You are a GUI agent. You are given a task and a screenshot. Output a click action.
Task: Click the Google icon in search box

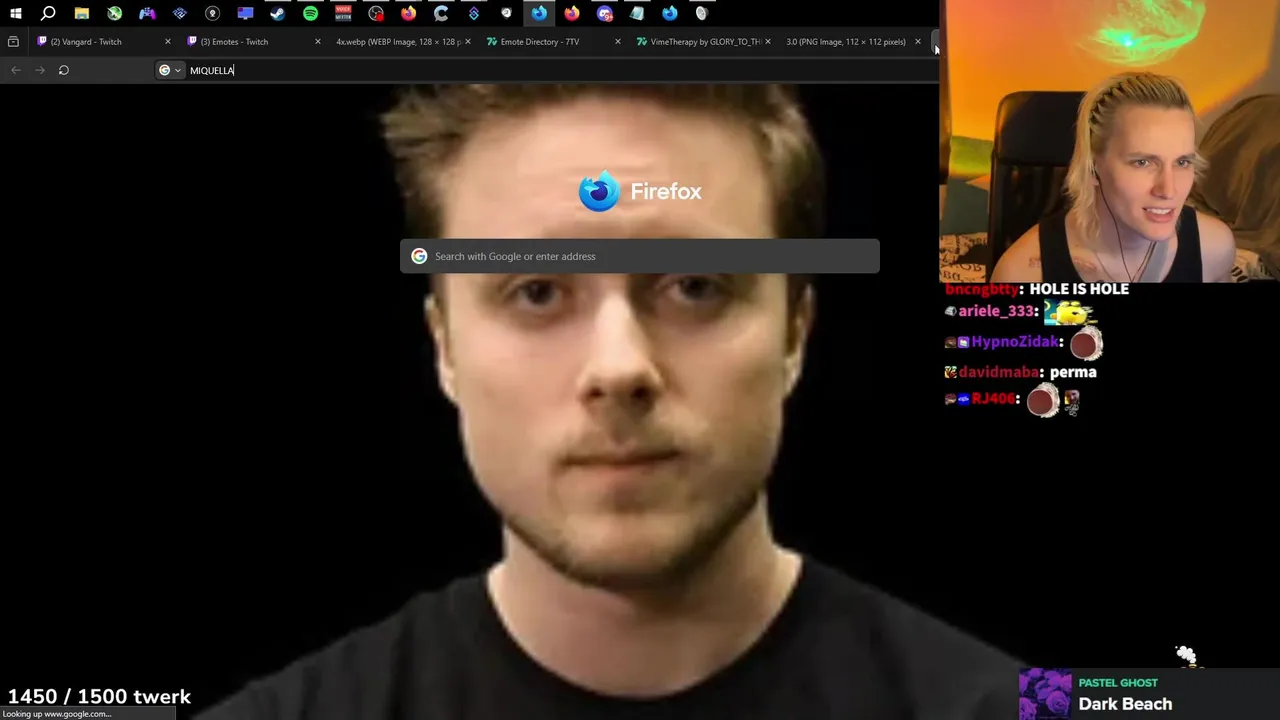pos(419,256)
